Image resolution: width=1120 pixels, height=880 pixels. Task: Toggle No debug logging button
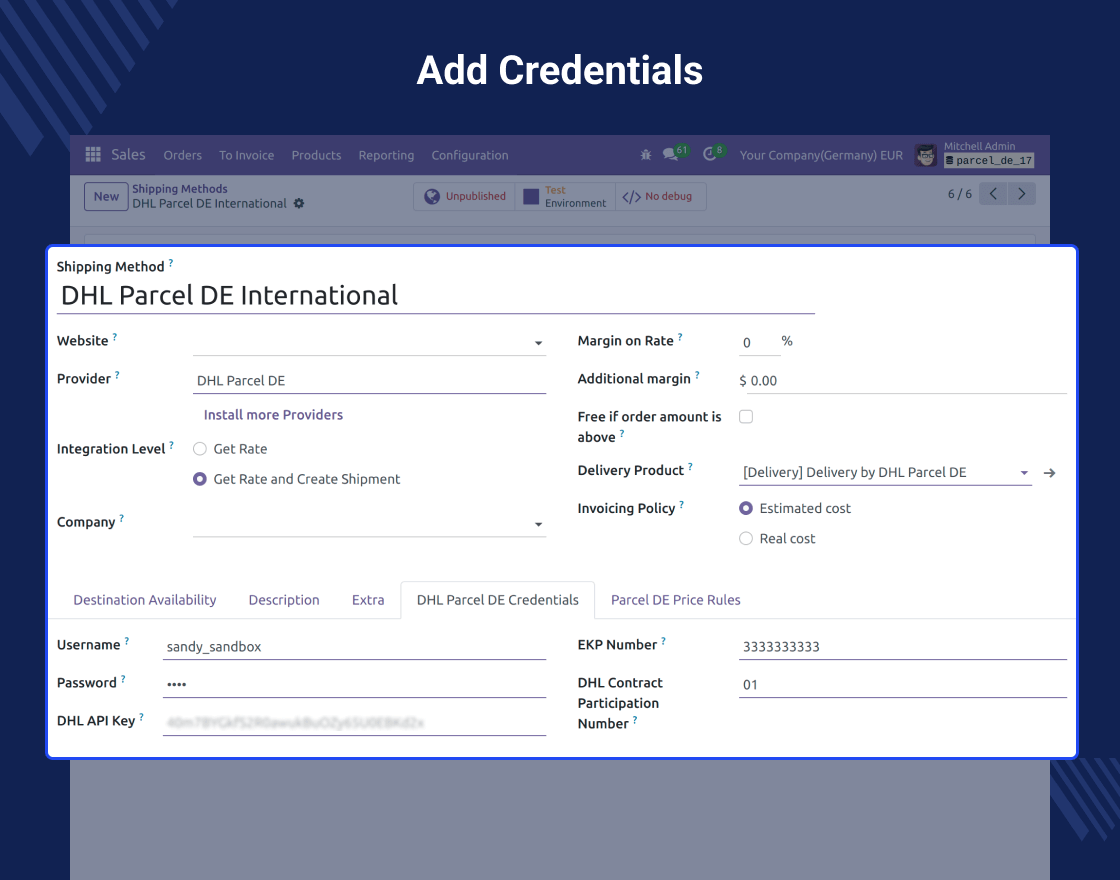pyautogui.click(x=661, y=196)
